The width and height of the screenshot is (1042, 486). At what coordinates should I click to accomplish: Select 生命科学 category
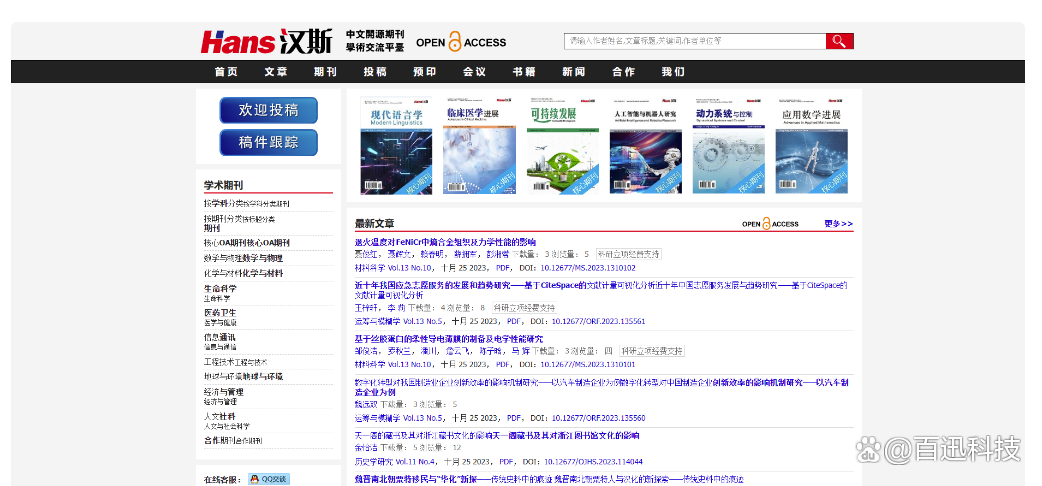point(220,293)
